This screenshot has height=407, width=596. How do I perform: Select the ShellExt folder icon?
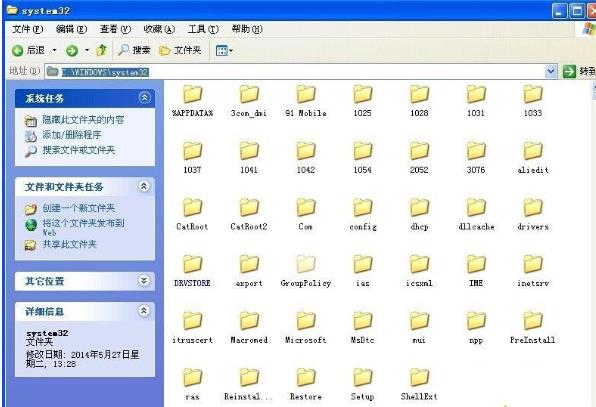pyautogui.click(x=419, y=377)
